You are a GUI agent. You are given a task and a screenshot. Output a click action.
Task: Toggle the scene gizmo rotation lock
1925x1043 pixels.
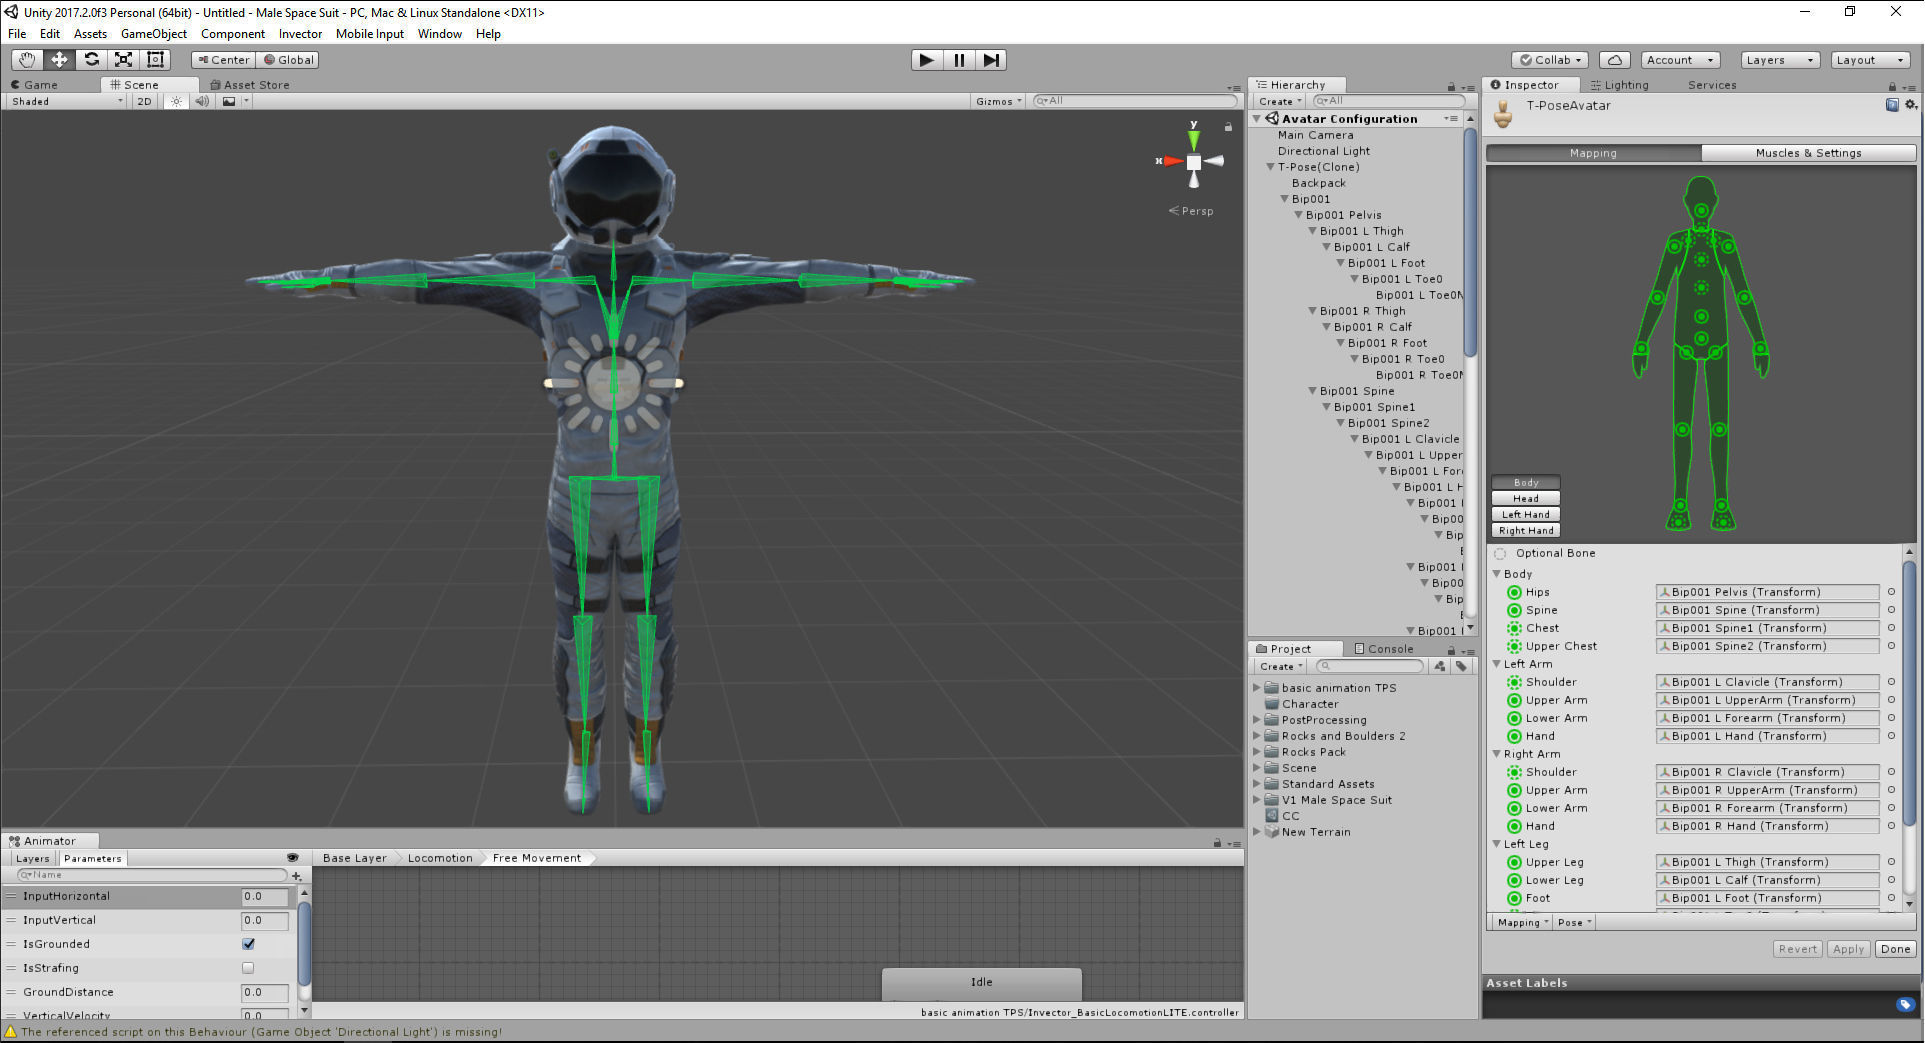1228,127
